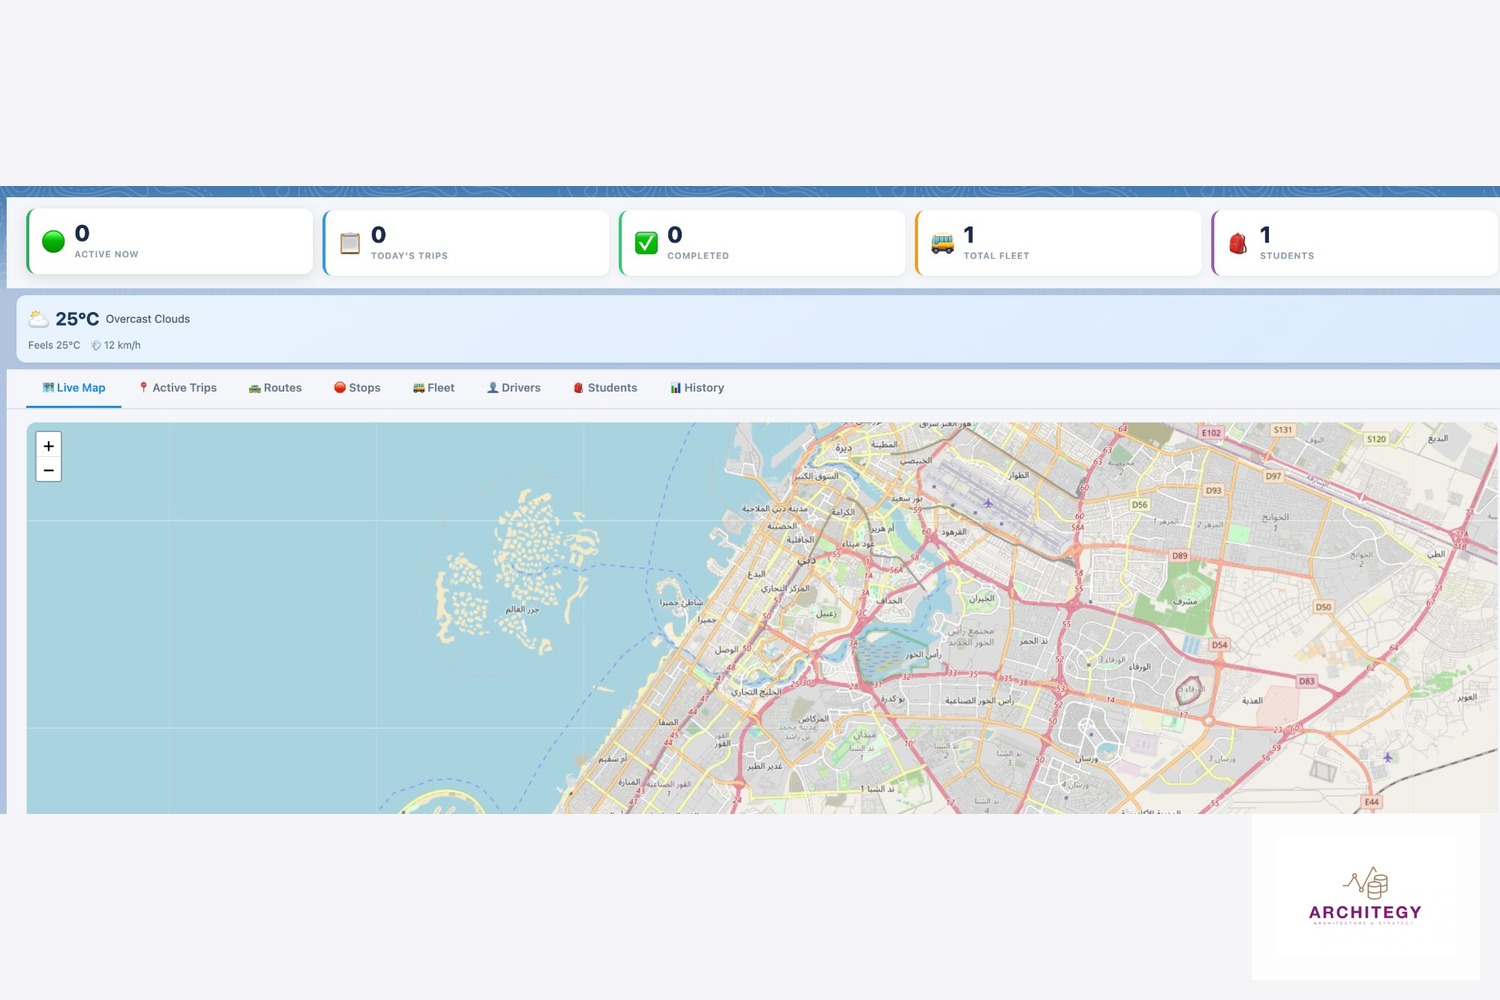Open the Fleet tab
Screen dimensions: 1500x1000
pyautogui.click(x=434, y=388)
